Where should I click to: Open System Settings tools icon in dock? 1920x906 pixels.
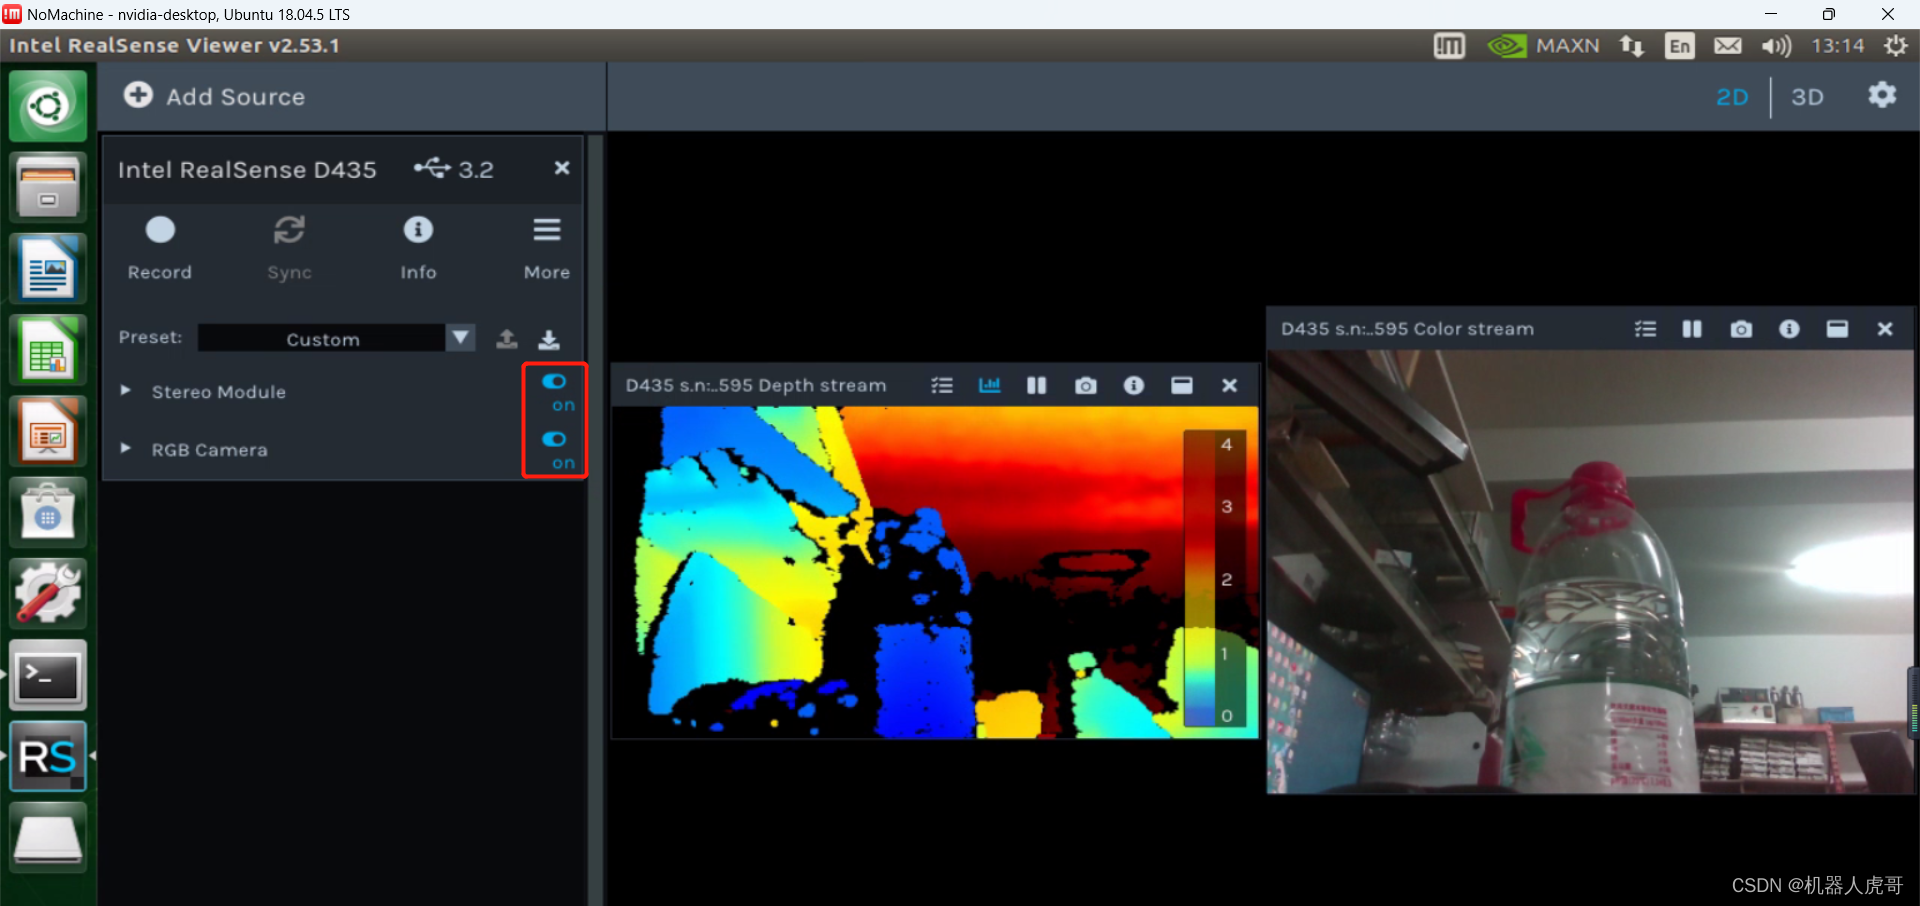(48, 594)
